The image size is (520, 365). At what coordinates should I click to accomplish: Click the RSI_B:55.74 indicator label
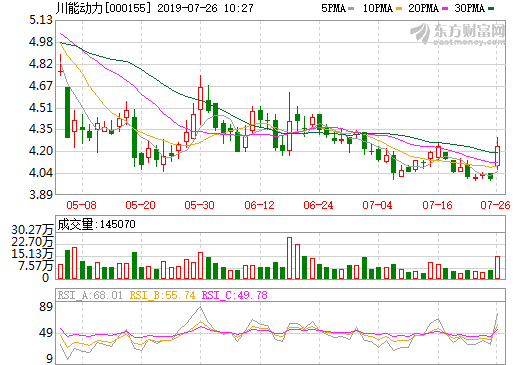(162, 295)
